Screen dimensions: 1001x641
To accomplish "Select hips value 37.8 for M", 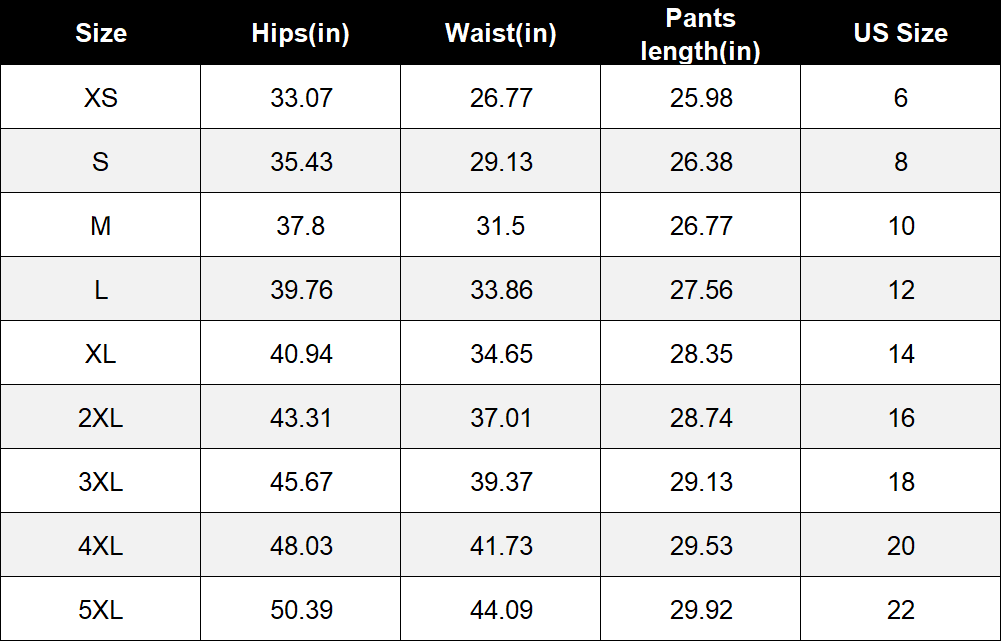I will click(x=301, y=226).
